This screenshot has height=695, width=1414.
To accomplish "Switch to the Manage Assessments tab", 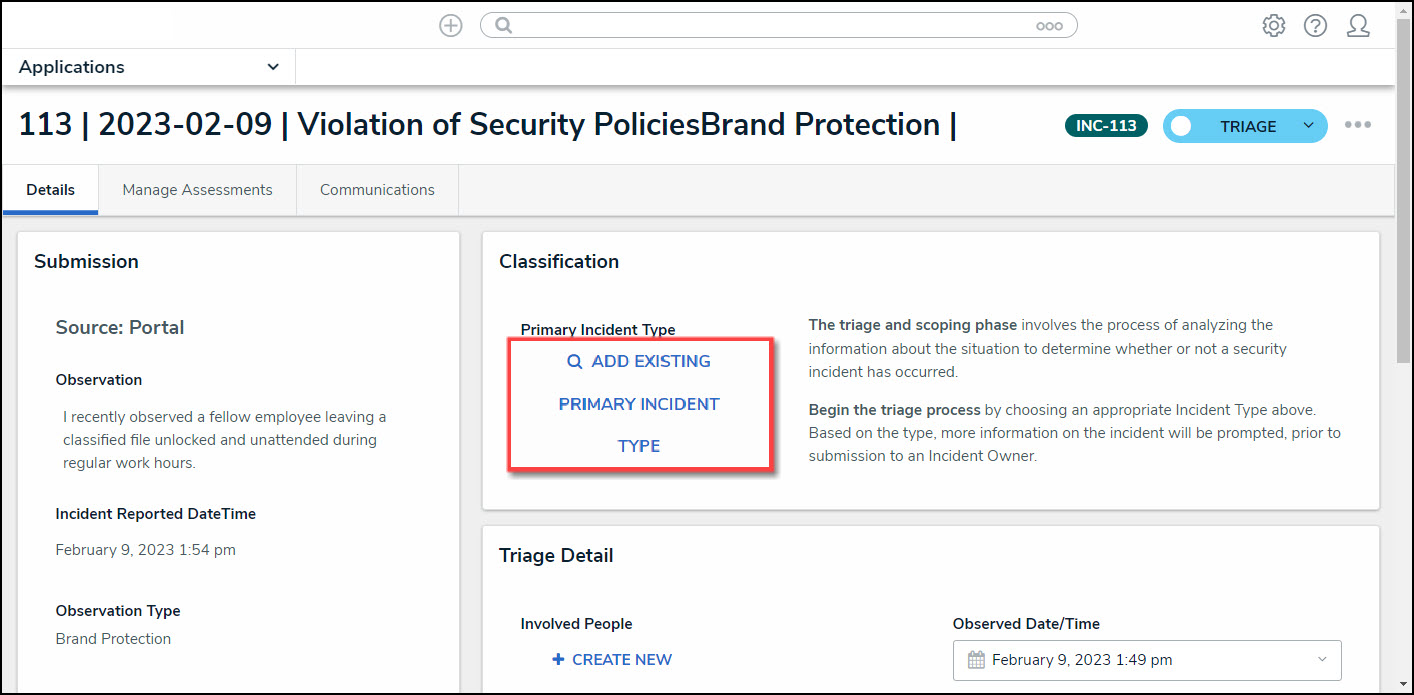I will 197,190.
